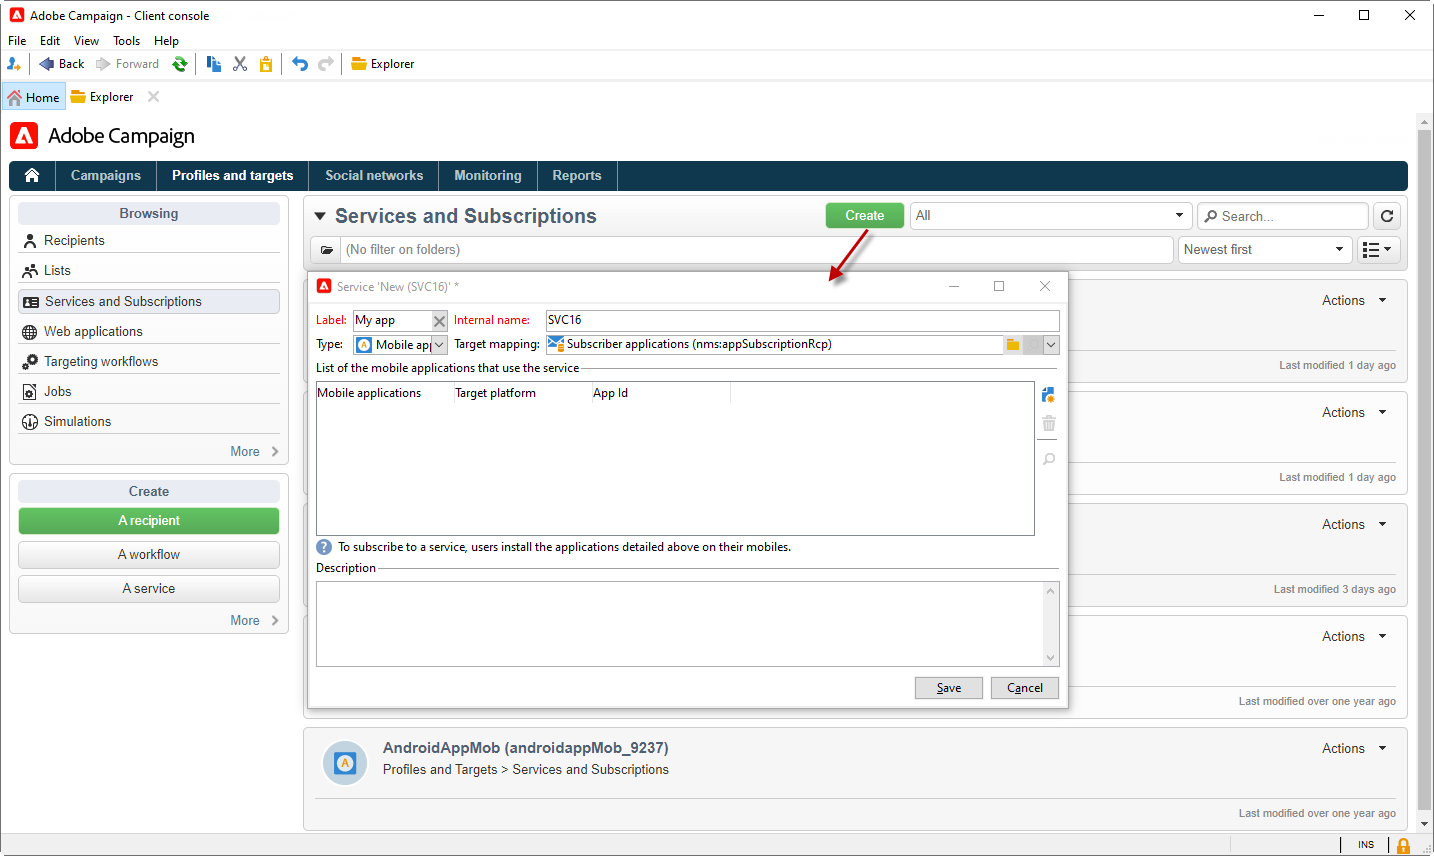1434x856 pixels.
Task: Click the greyed-out Redo arrow icon
Action: click(326, 64)
